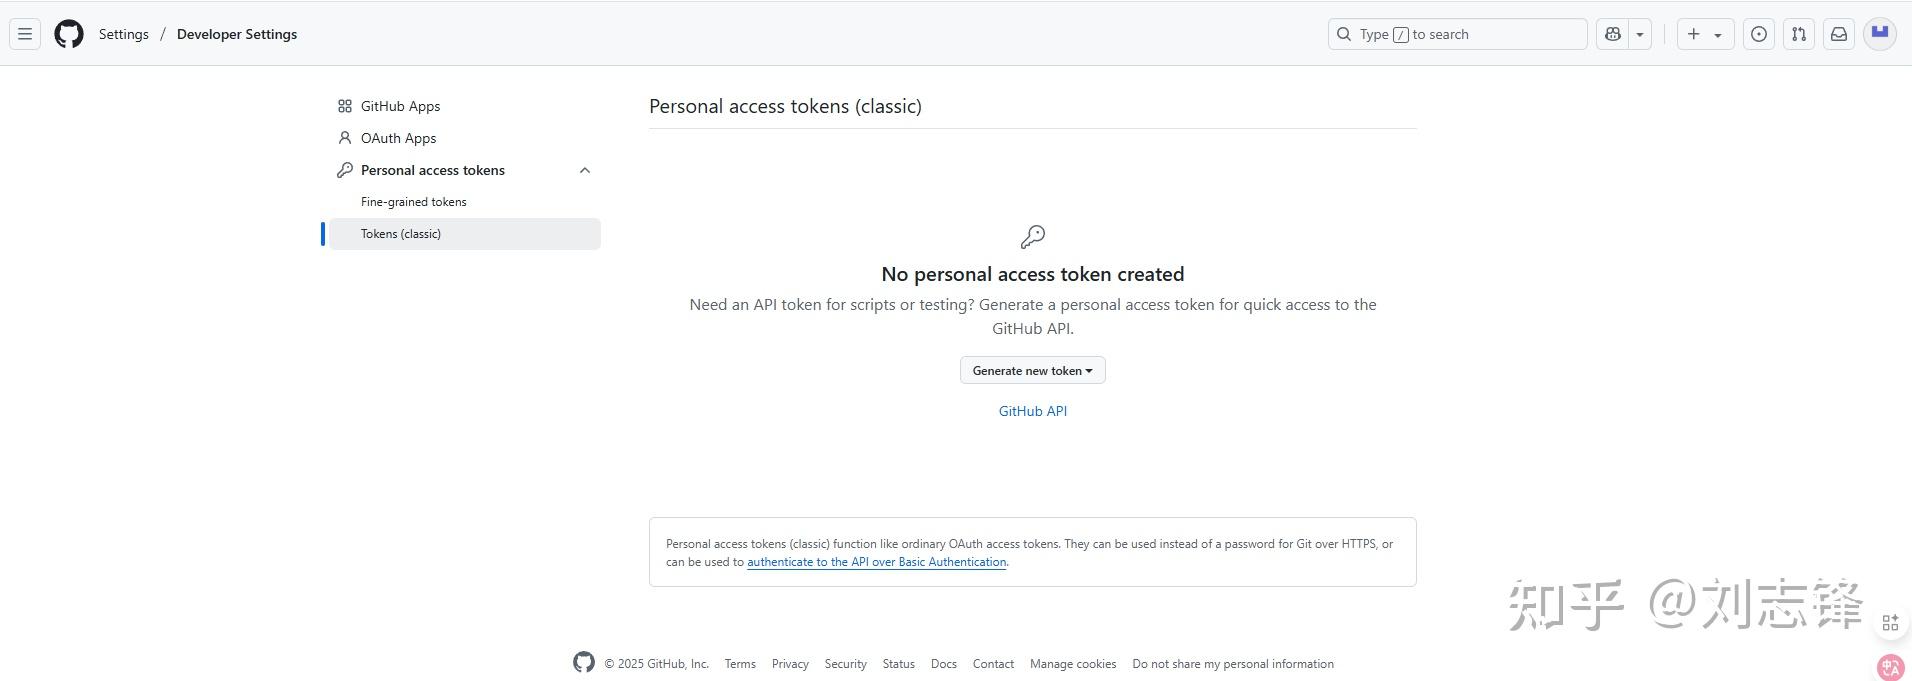Viewport: 1912px width, 681px height.
Task: Collapse the Personal access tokens section
Action: coord(585,170)
